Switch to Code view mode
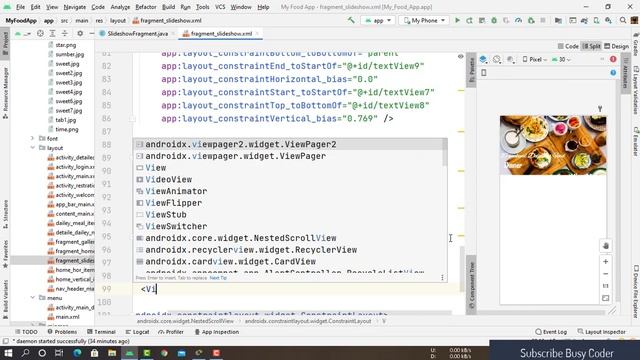Screen dimensions: 640x360 pos(568,46)
